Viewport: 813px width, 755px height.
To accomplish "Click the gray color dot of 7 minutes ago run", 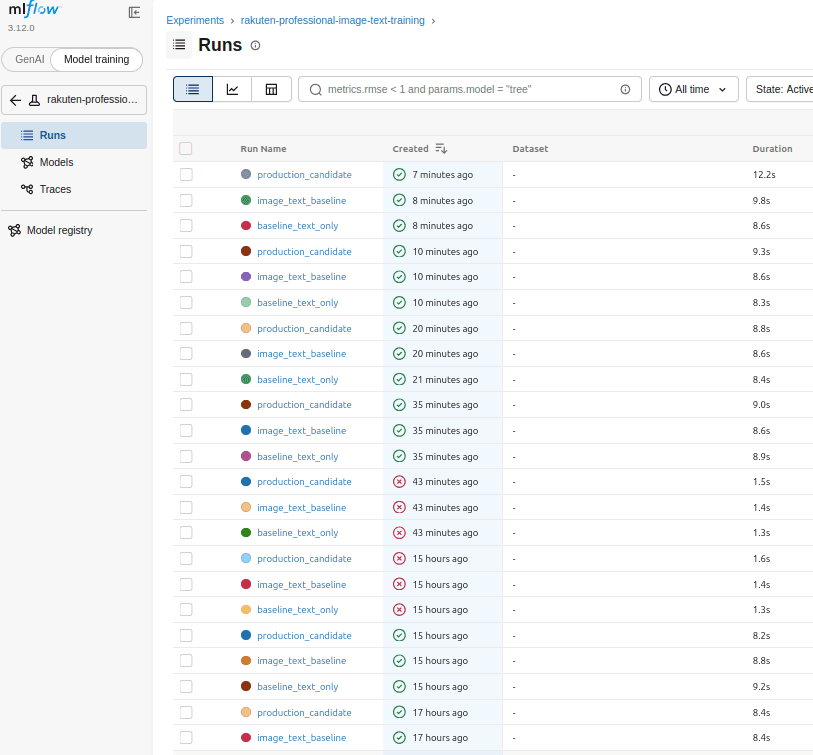I will (x=246, y=174).
